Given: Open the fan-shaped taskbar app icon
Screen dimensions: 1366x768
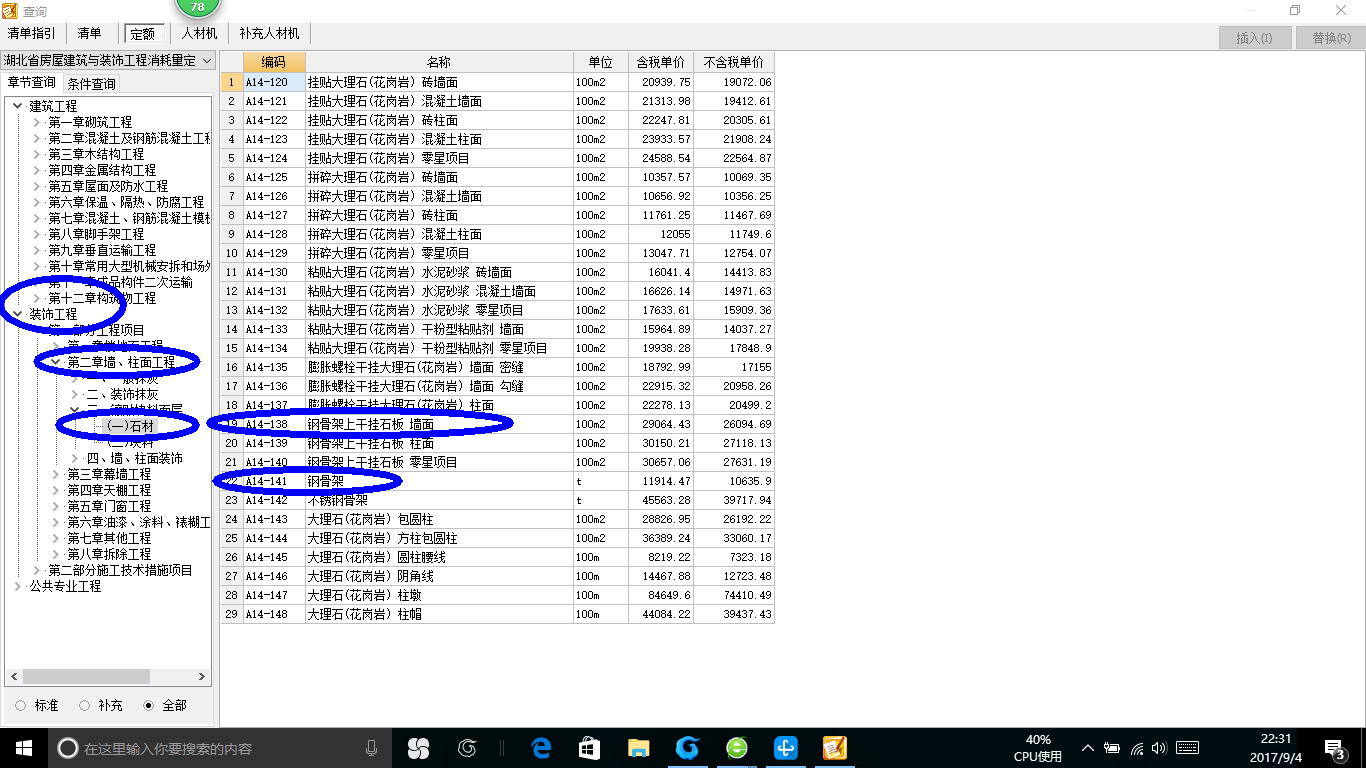Looking at the screenshot, I should coord(418,748).
